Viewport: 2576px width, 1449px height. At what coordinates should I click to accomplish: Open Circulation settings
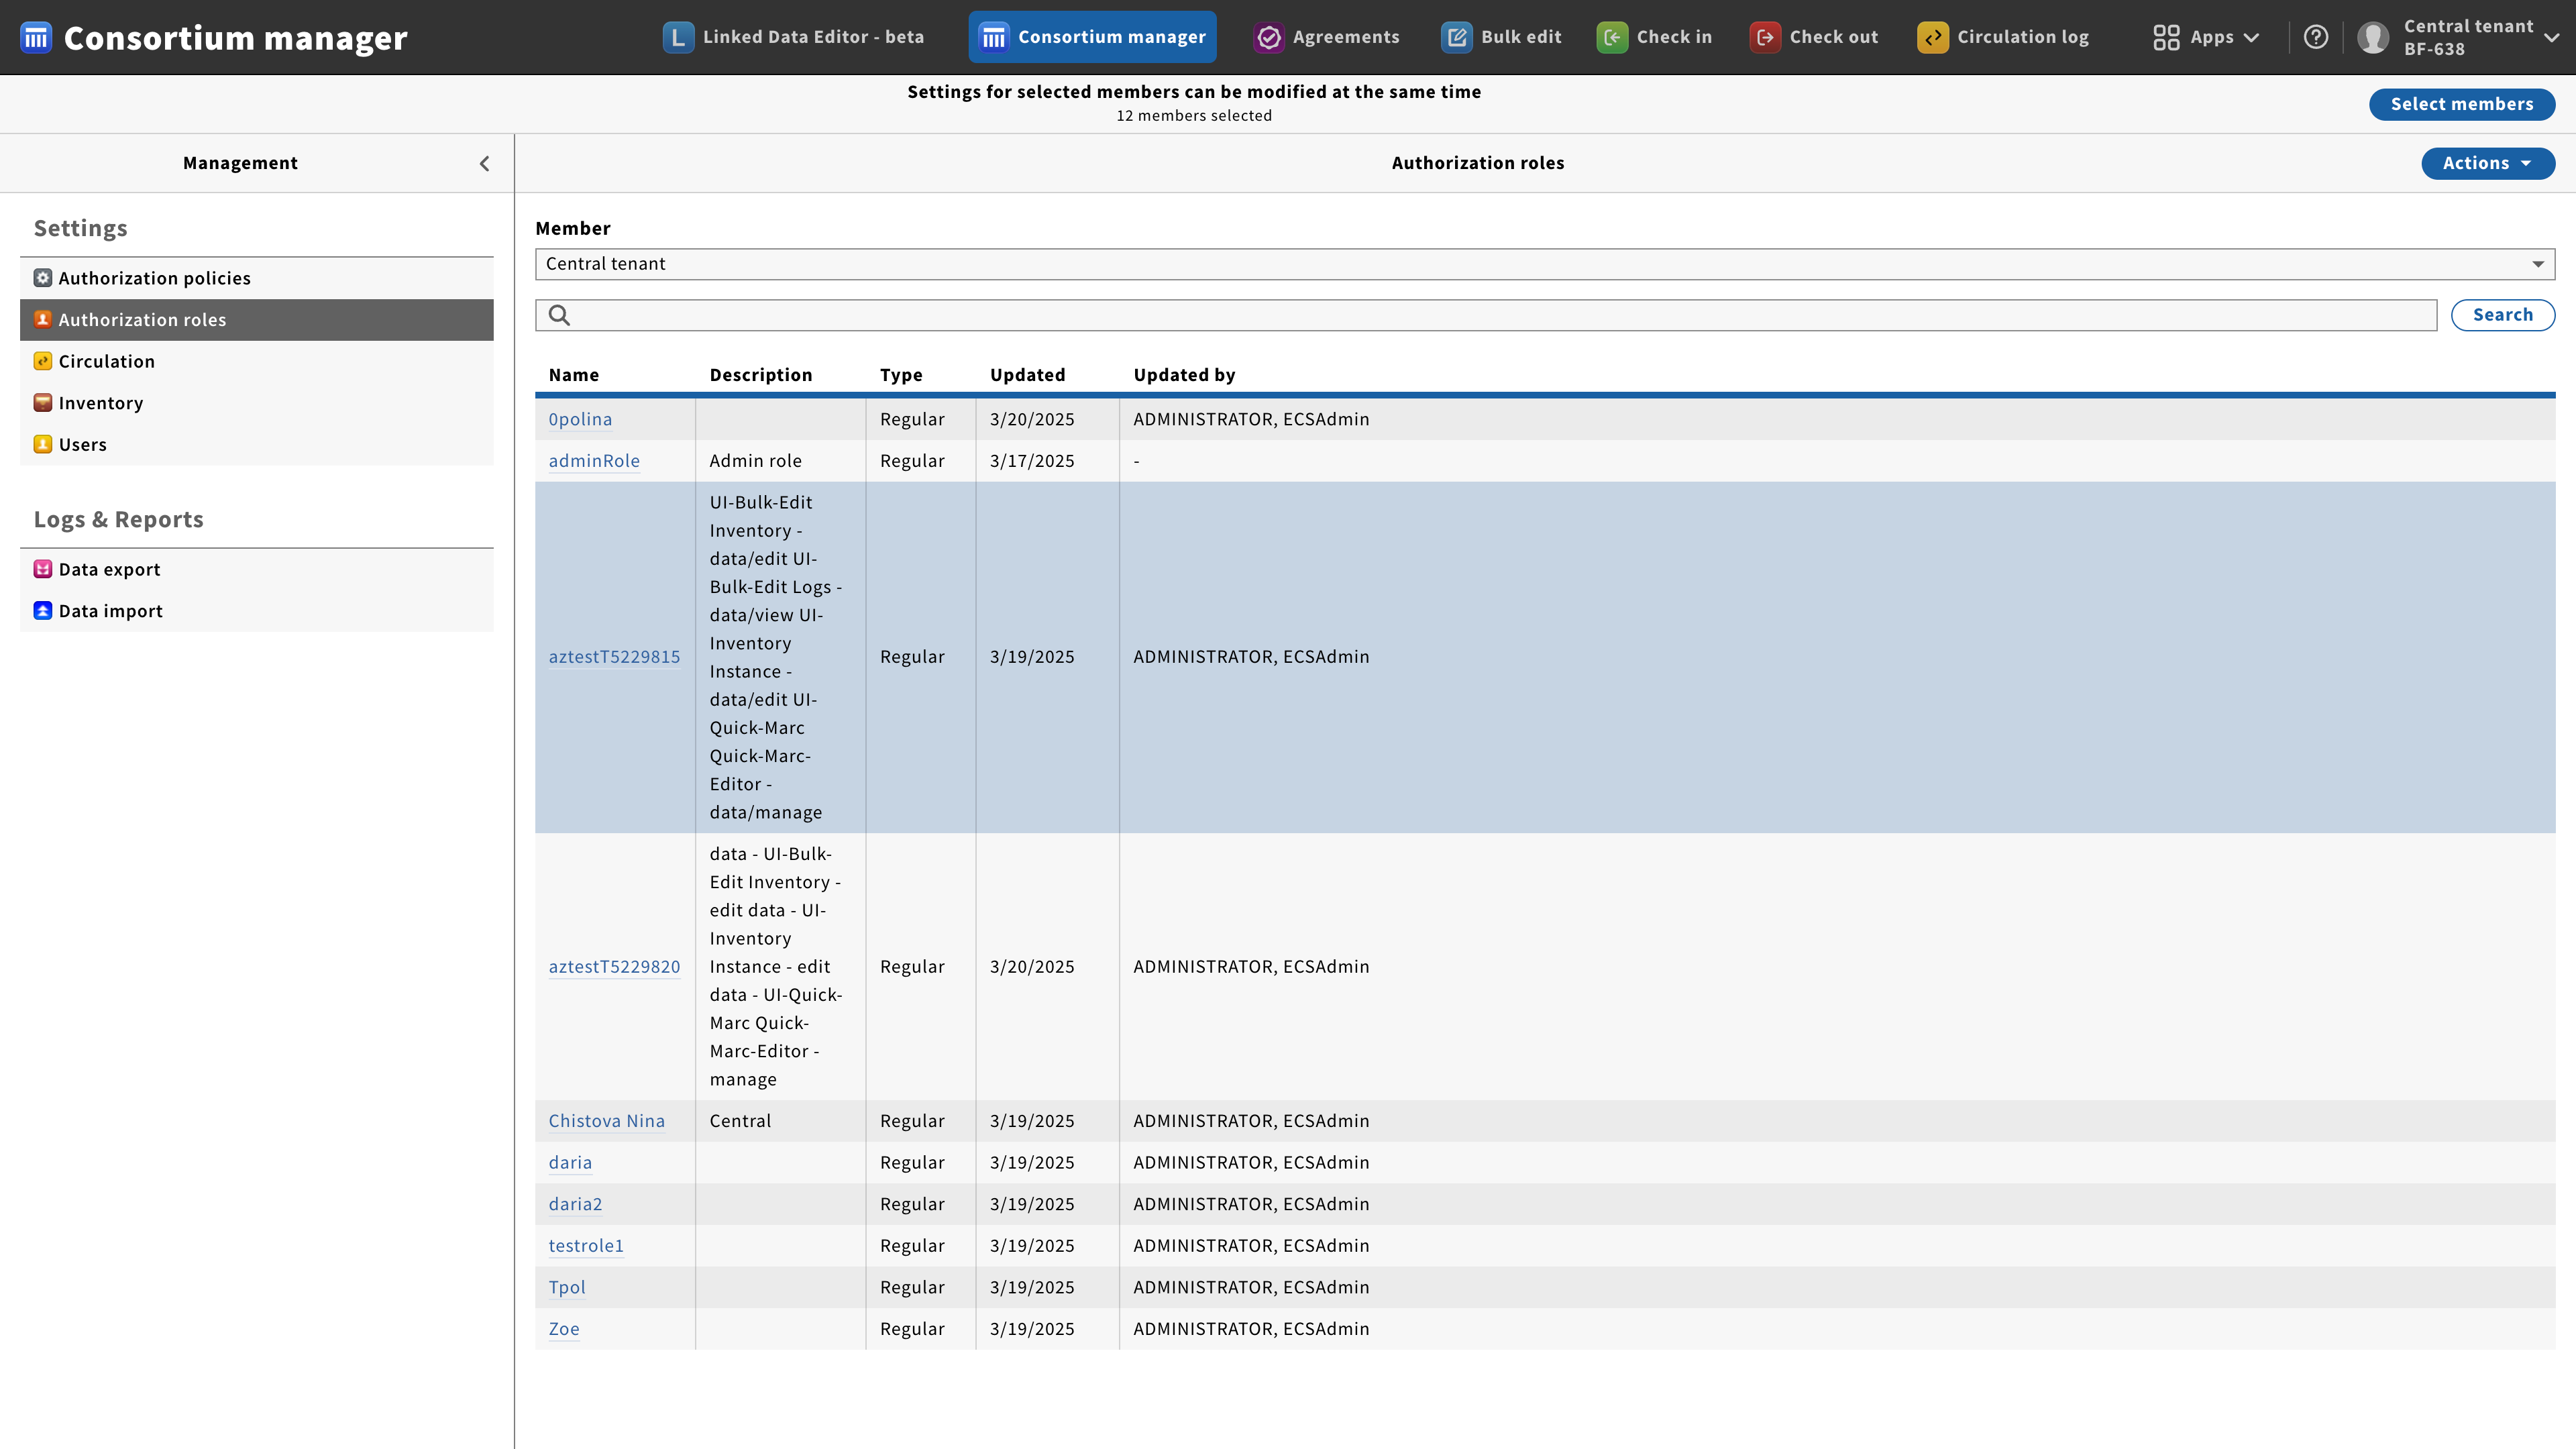257,361
